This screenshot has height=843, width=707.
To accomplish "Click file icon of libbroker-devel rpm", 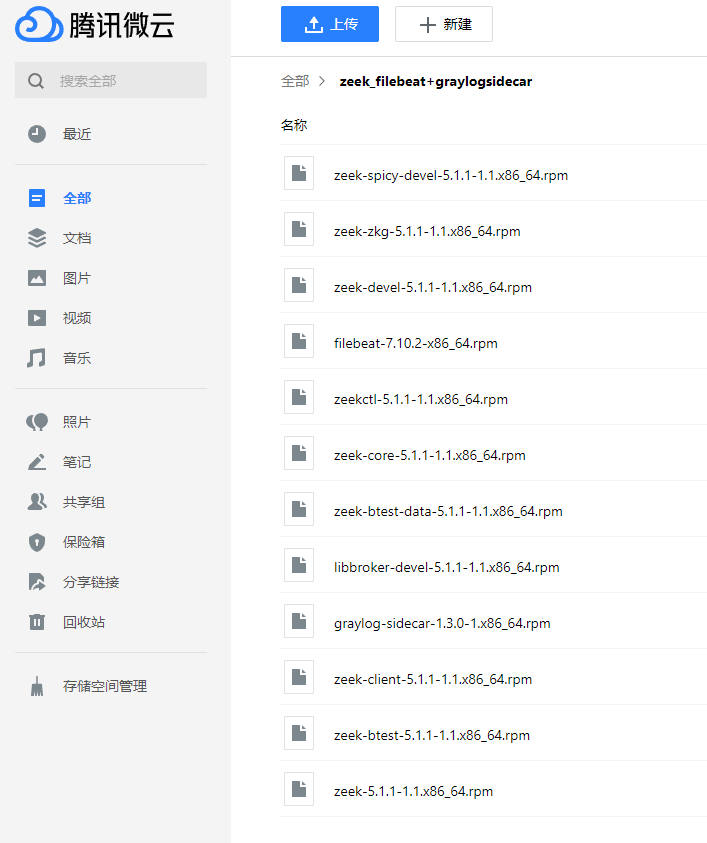I will click(299, 565).
